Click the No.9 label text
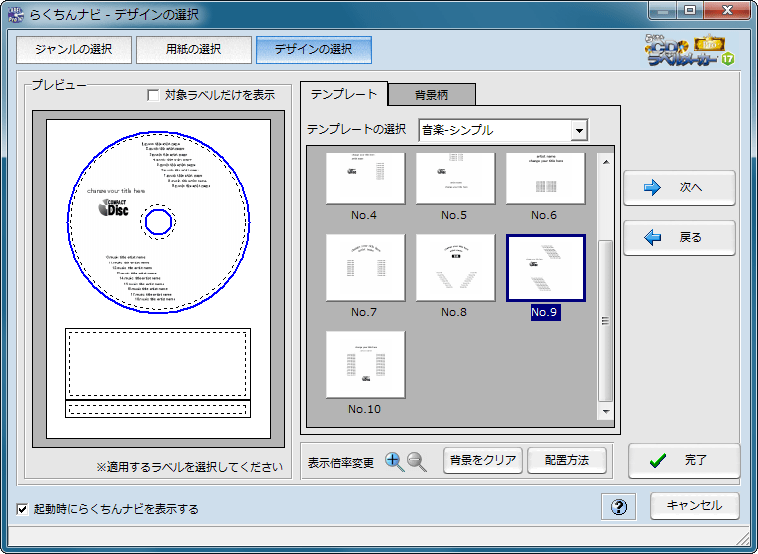The image size is (758, 554). (545, 312)
